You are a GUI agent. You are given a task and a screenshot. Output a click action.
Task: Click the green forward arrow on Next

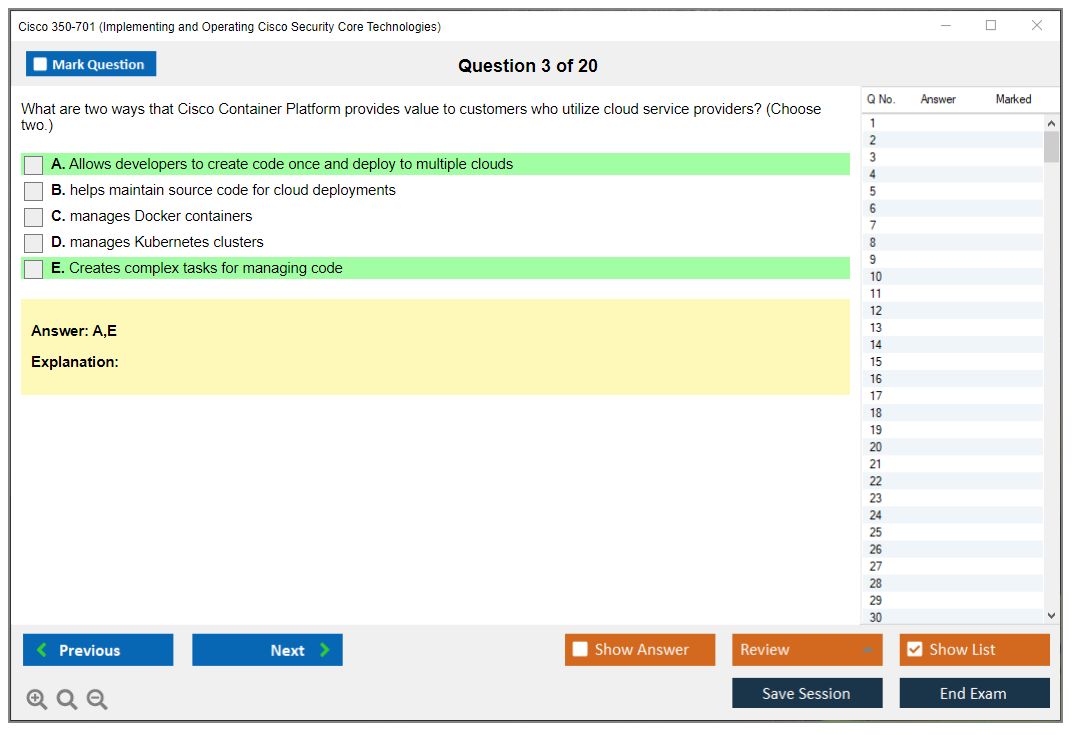click(323, 650)
